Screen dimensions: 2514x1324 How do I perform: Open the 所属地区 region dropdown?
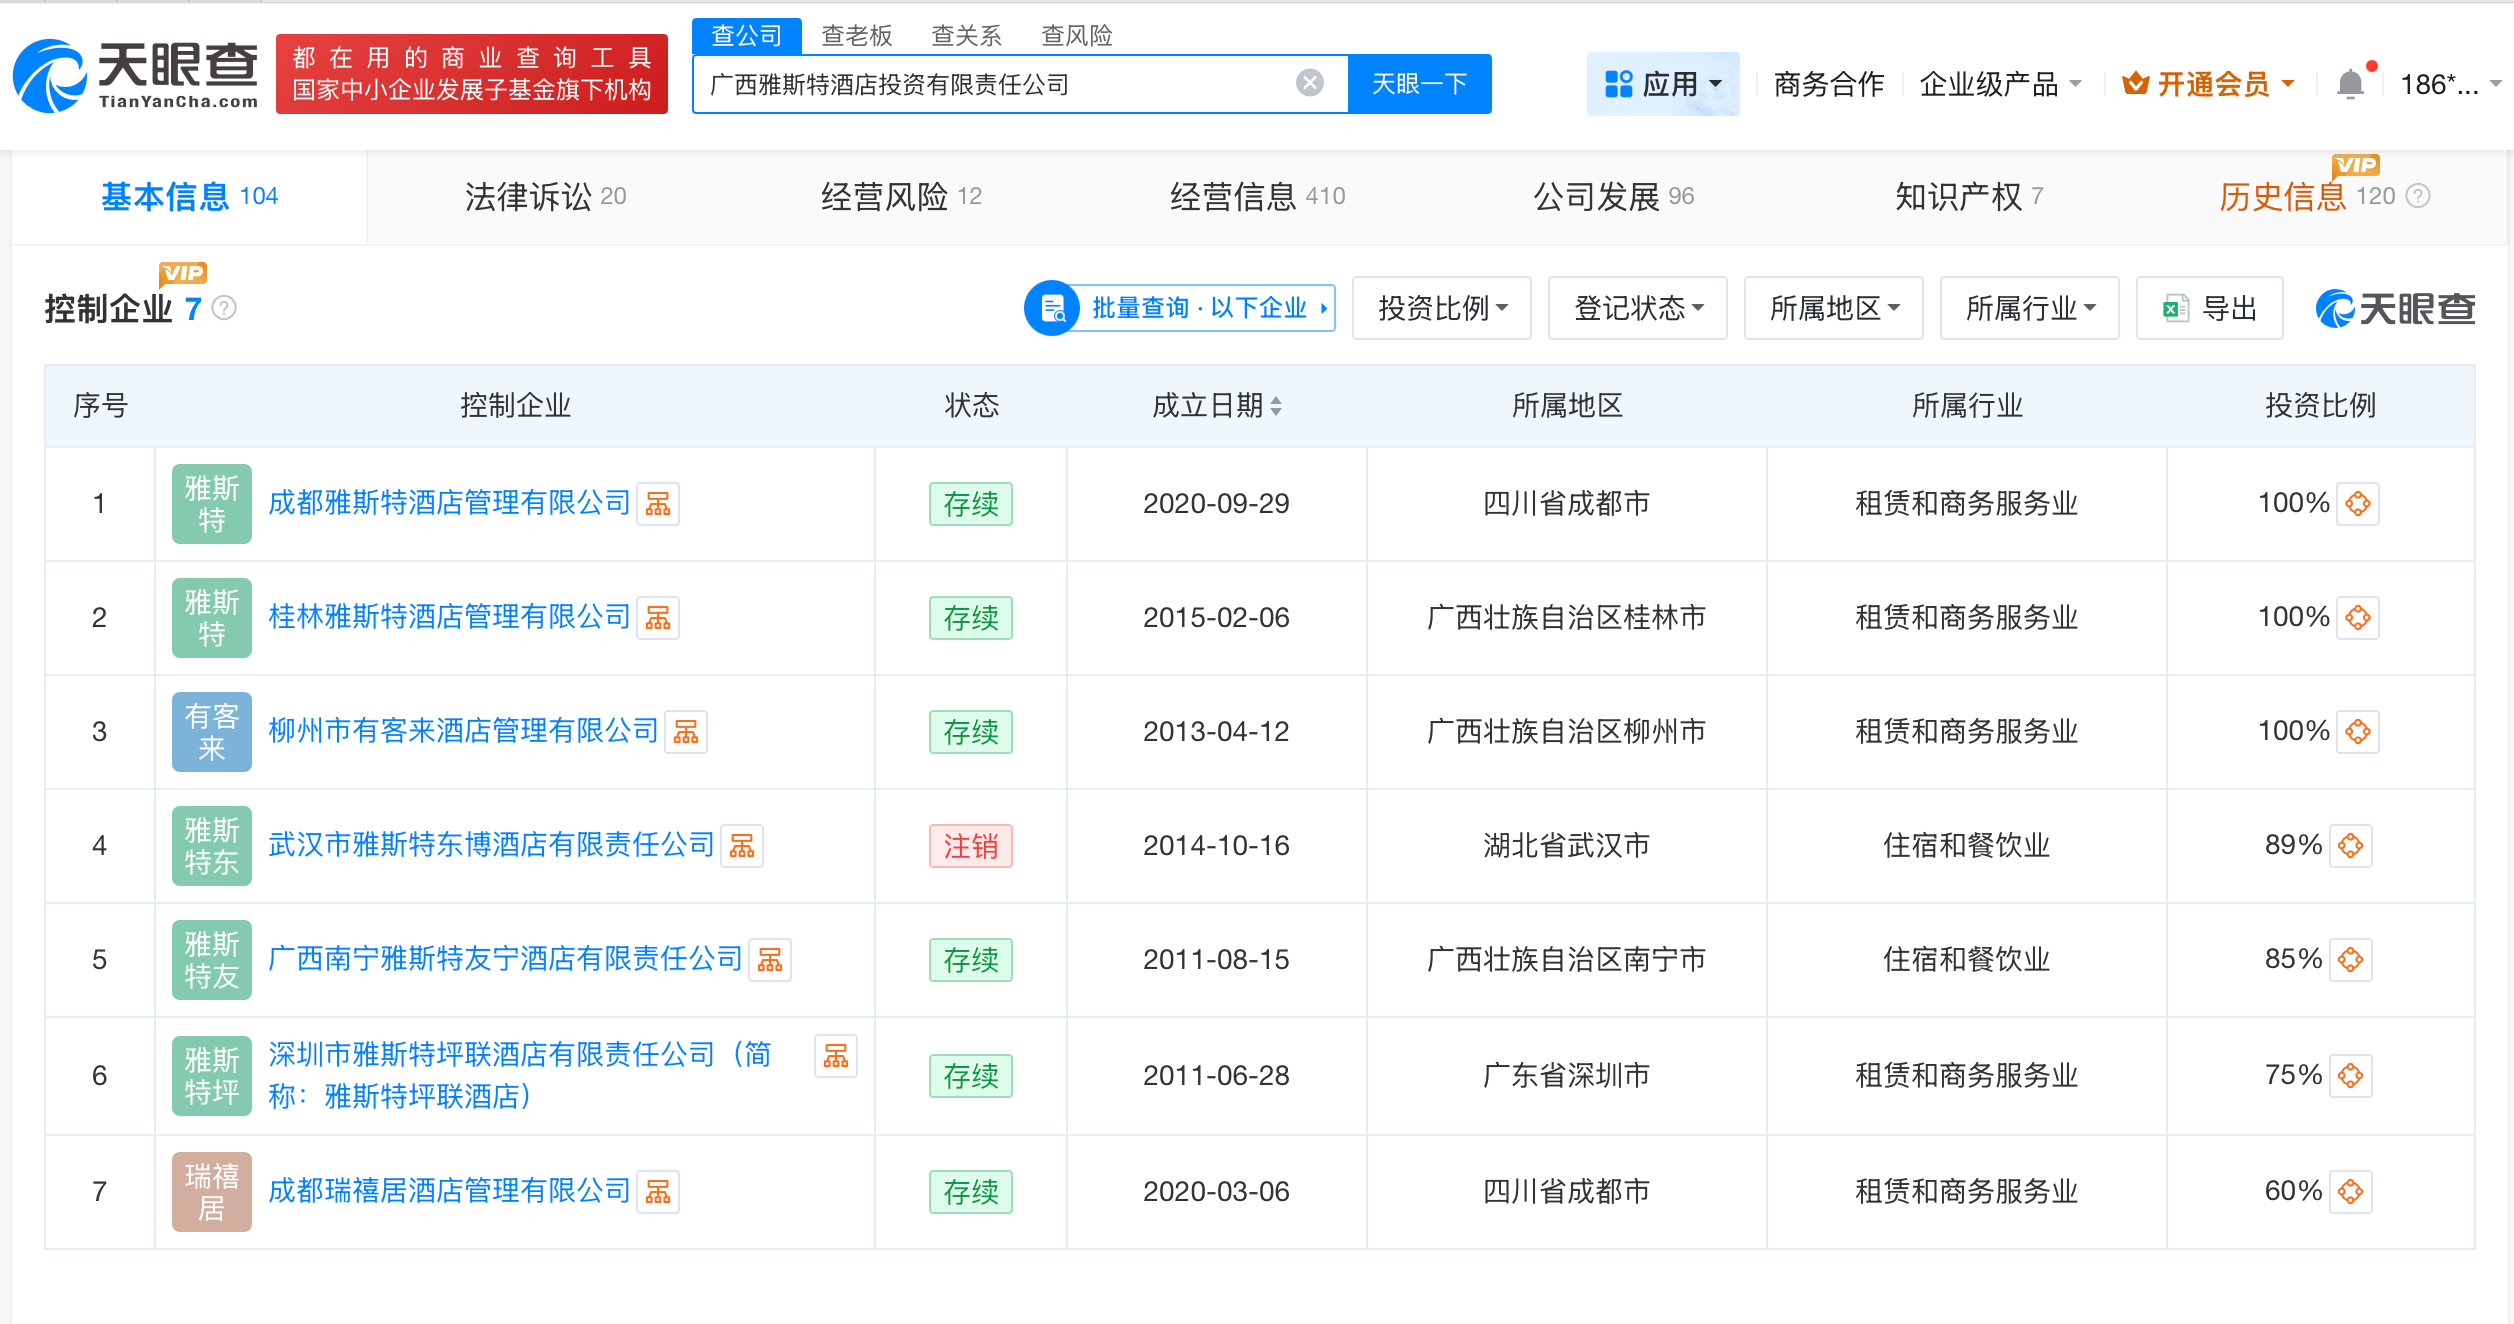pyautogui.click(x=1833, y=308)
